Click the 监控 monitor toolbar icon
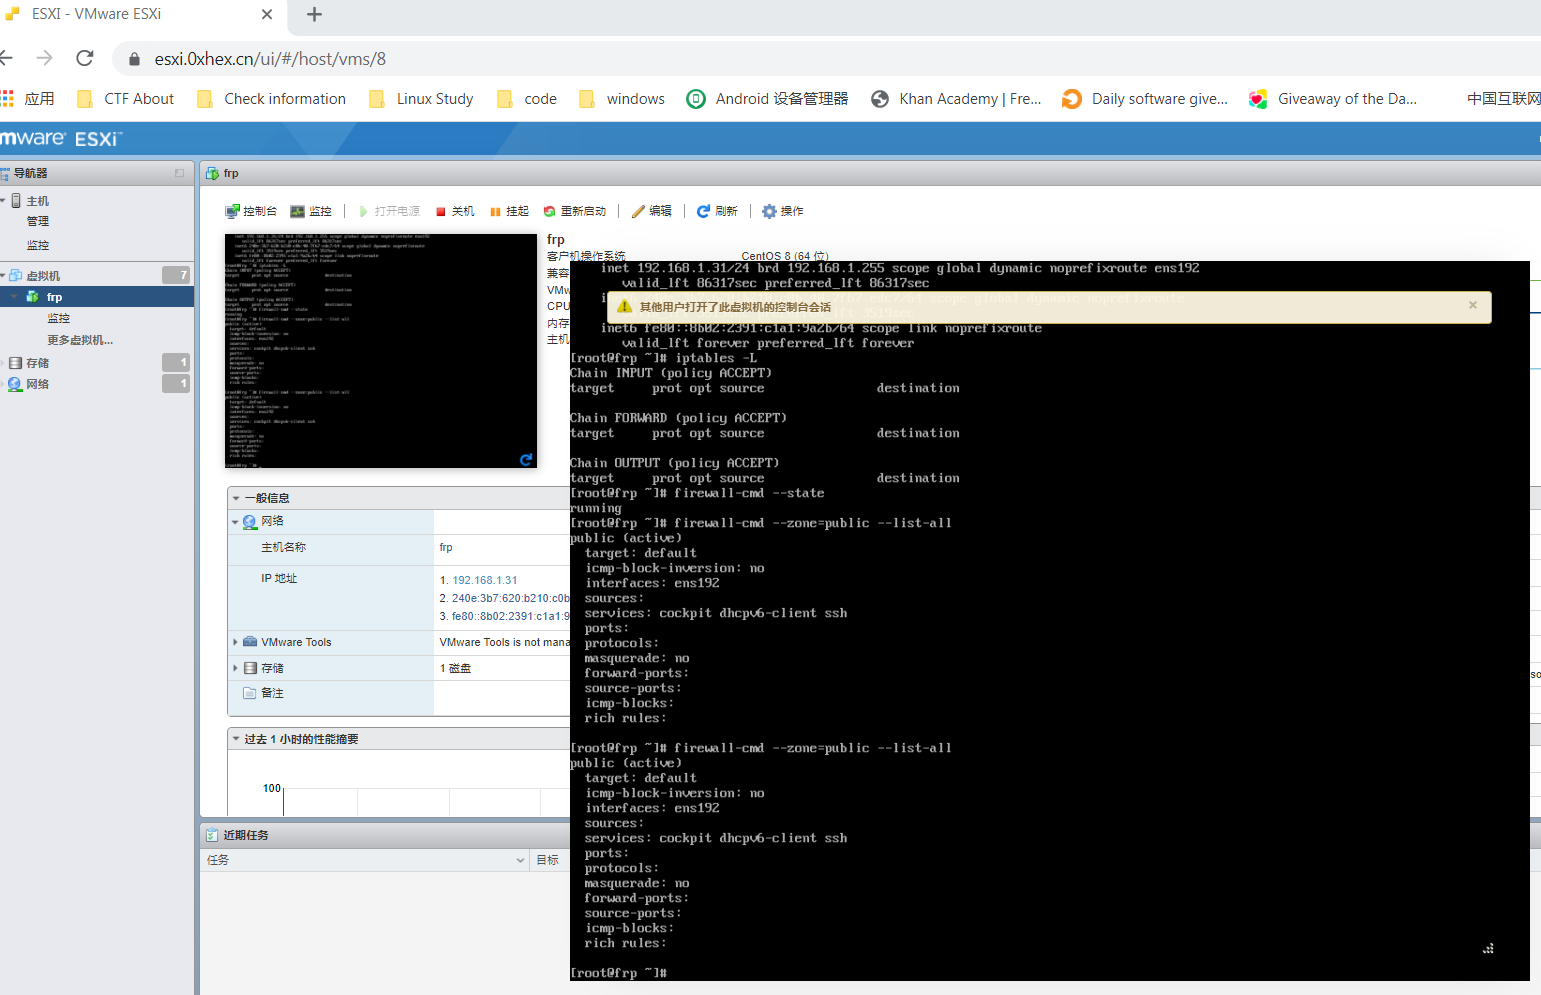Viewport: 1541px width, 995px height. coord(311,211)
